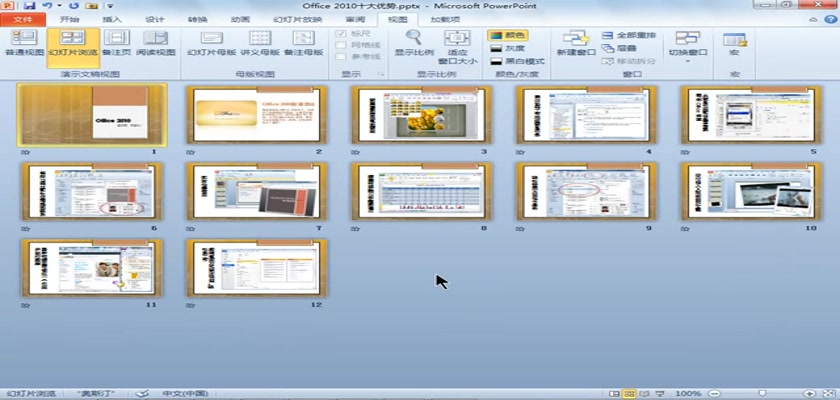Open PowerPoint Help question mark icon
The width and height of the screenshot is (840, 400).
tap(830, 19)
